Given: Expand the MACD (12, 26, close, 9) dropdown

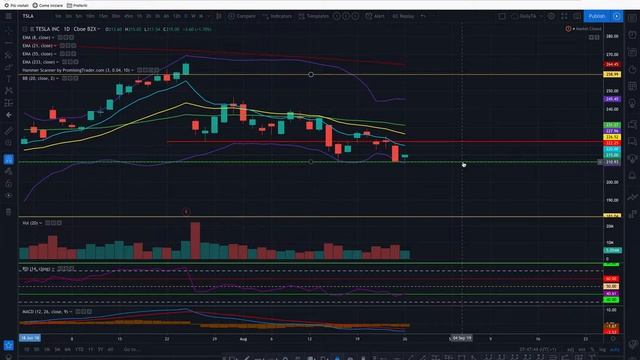Looking at the screenshot, I should (71, 311).
